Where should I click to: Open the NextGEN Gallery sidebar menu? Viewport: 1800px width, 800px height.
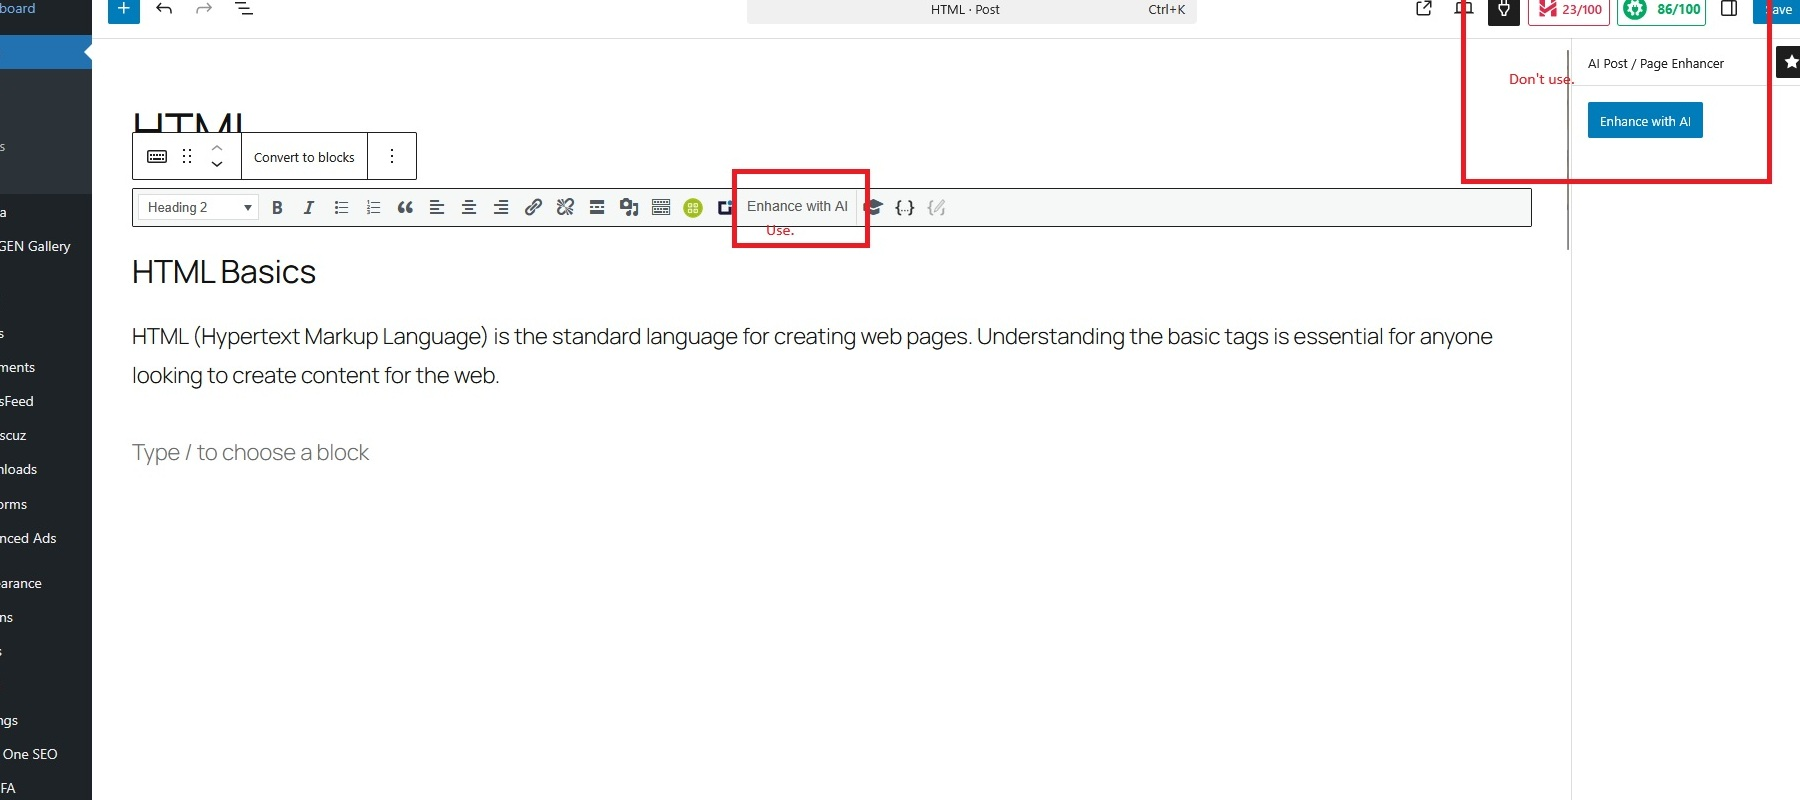[36, 246]
